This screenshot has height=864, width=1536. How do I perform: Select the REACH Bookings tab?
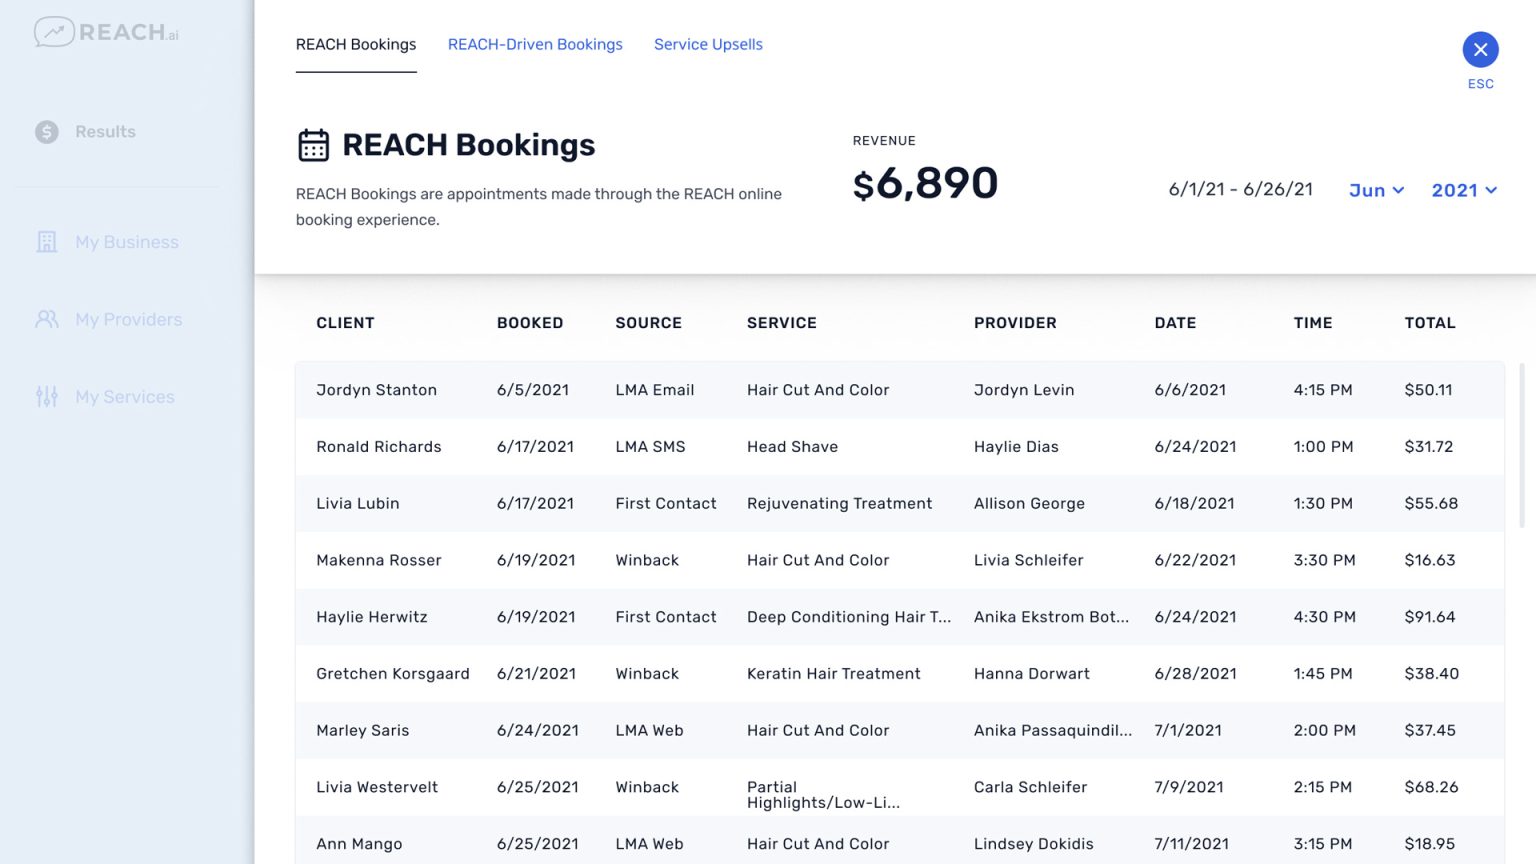click(x=356, y=44)
